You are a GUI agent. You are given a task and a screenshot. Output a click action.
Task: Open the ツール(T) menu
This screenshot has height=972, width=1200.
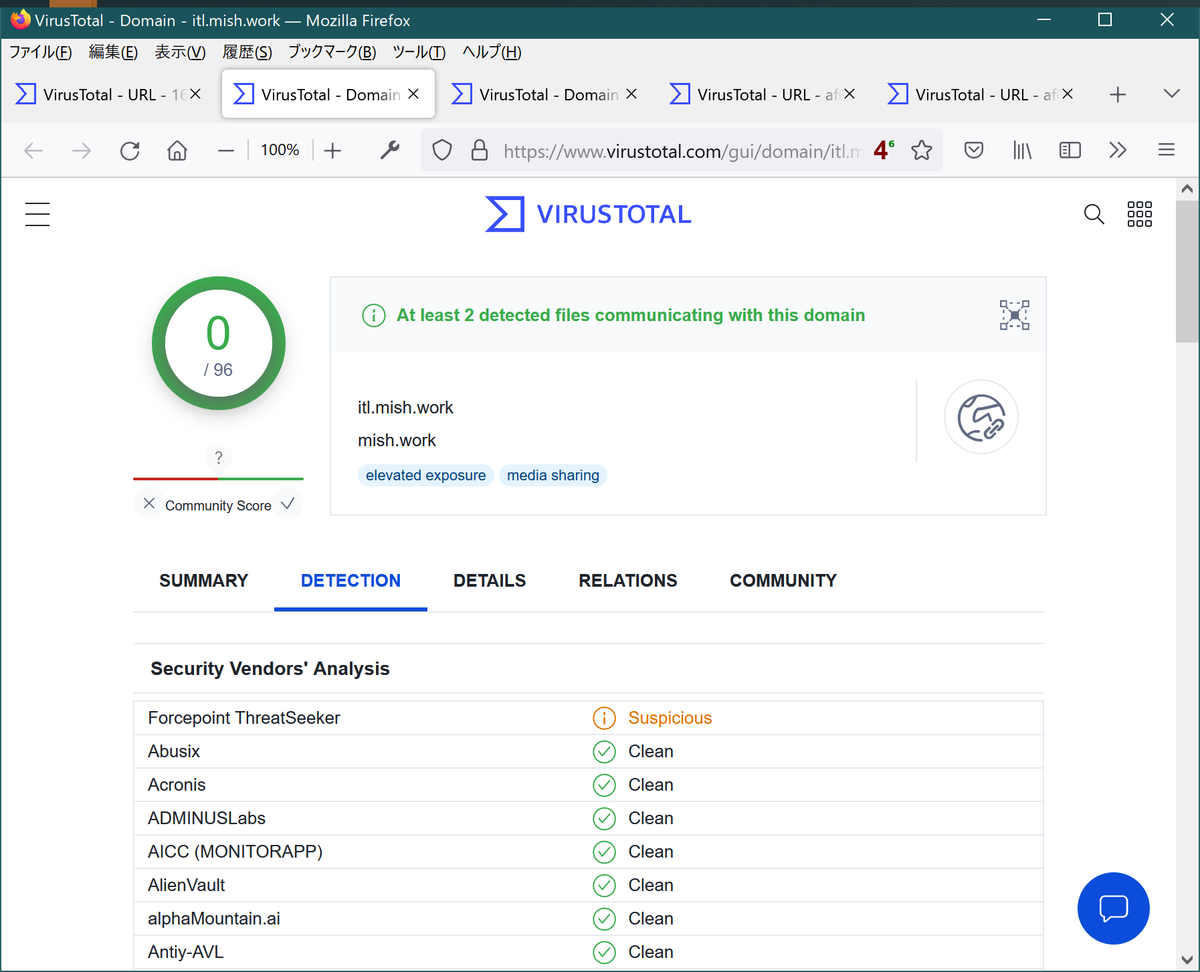point(419,52)
